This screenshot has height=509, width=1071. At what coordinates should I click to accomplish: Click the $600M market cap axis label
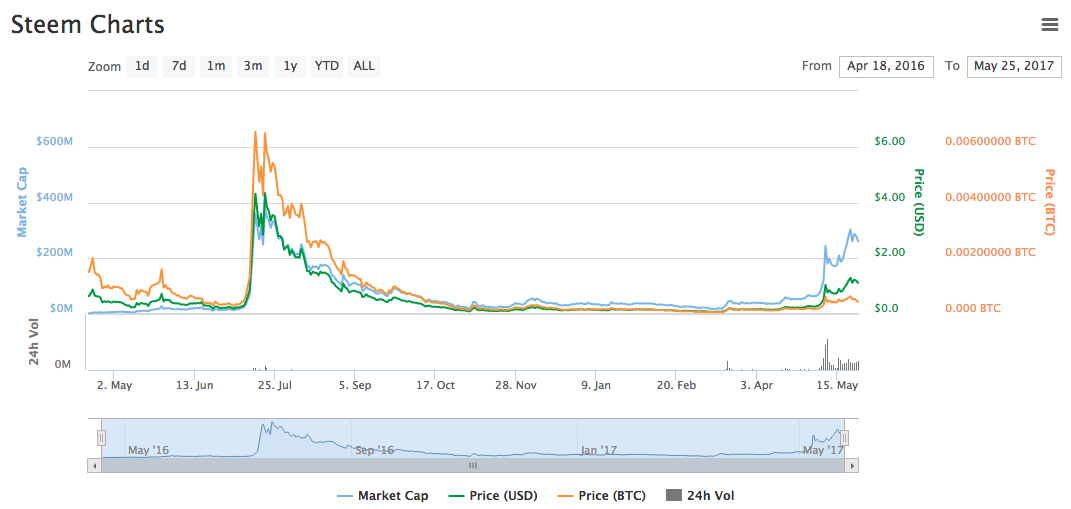(x=54, y=141)
